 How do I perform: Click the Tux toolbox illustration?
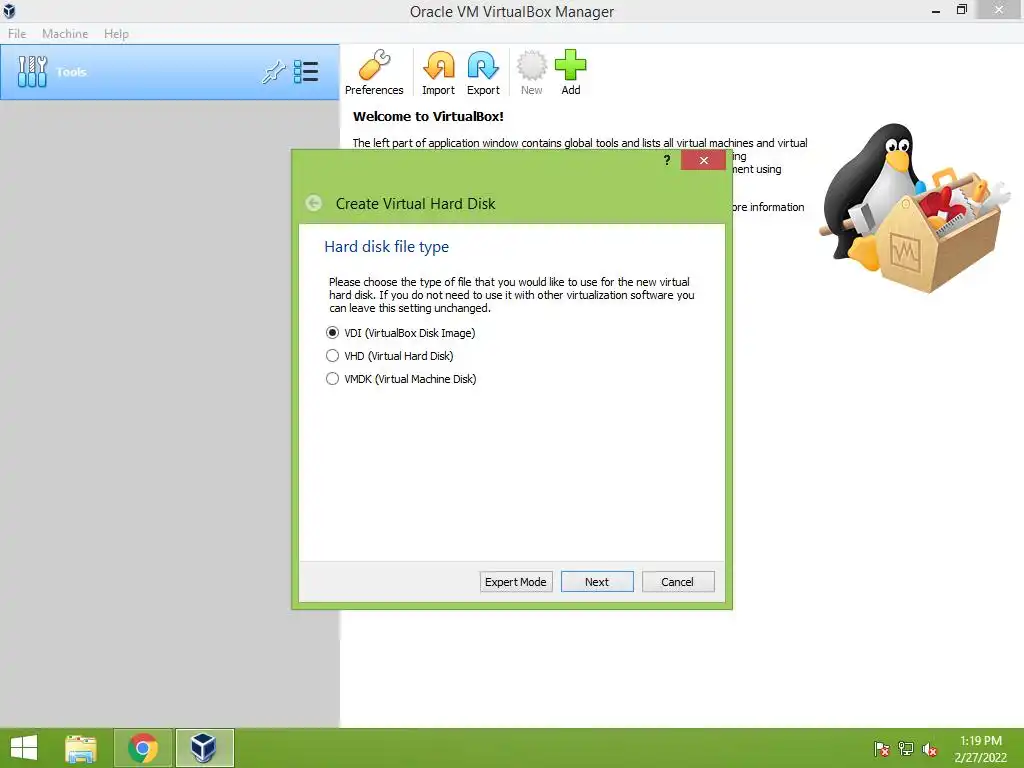click(913, 208)
